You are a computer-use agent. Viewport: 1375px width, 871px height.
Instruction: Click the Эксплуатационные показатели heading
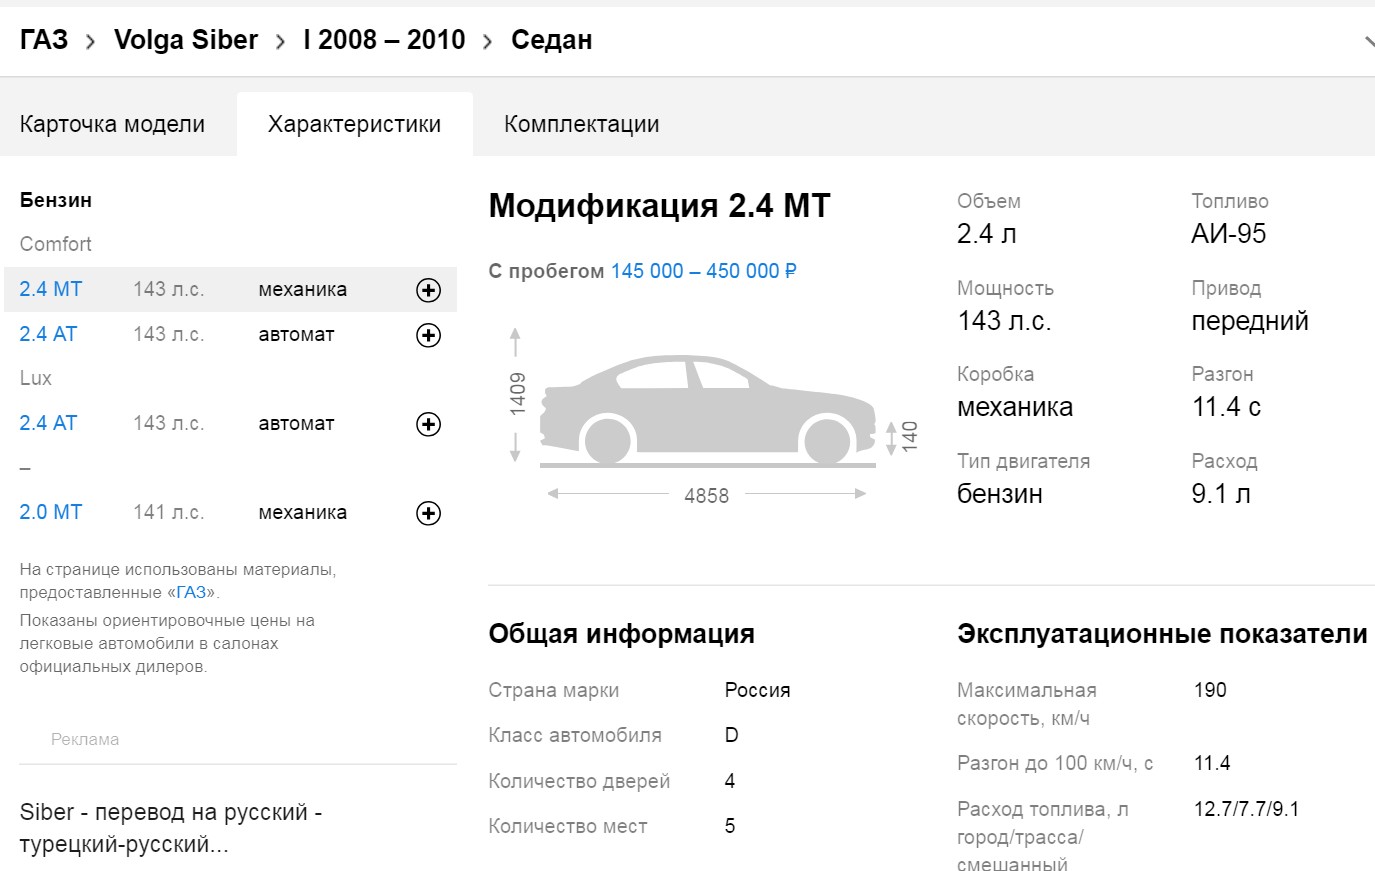tap(1162, 634)
